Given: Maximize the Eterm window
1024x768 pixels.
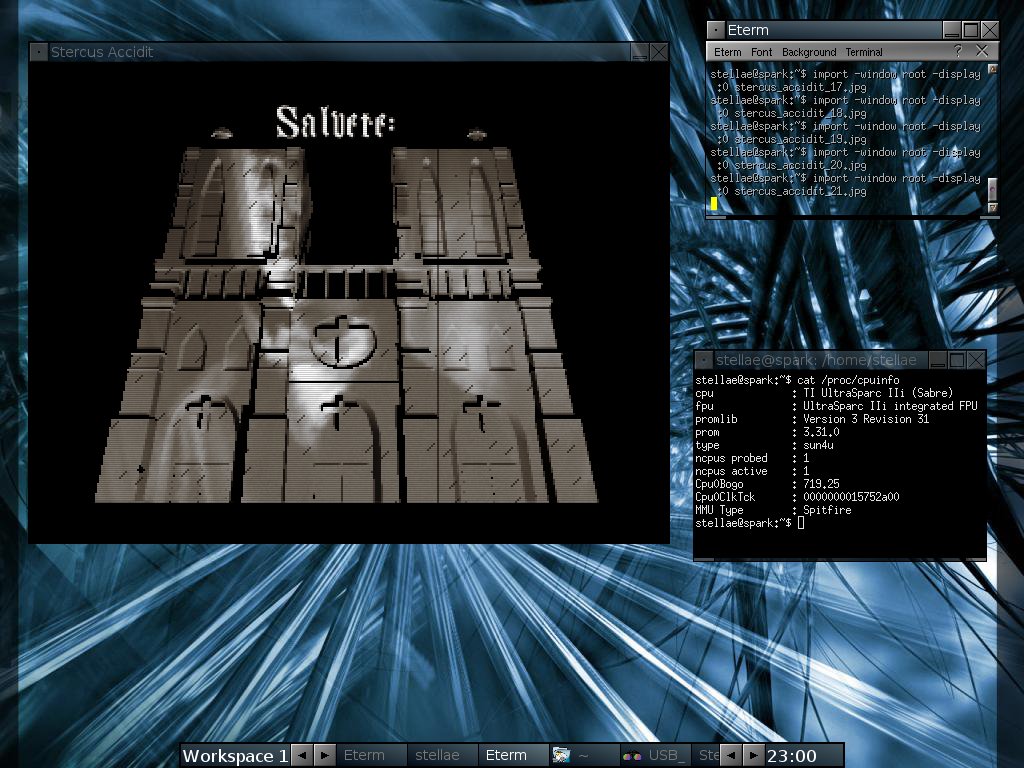Looking at the screenshot, I should pyautogui.click(x=970, y=30).
